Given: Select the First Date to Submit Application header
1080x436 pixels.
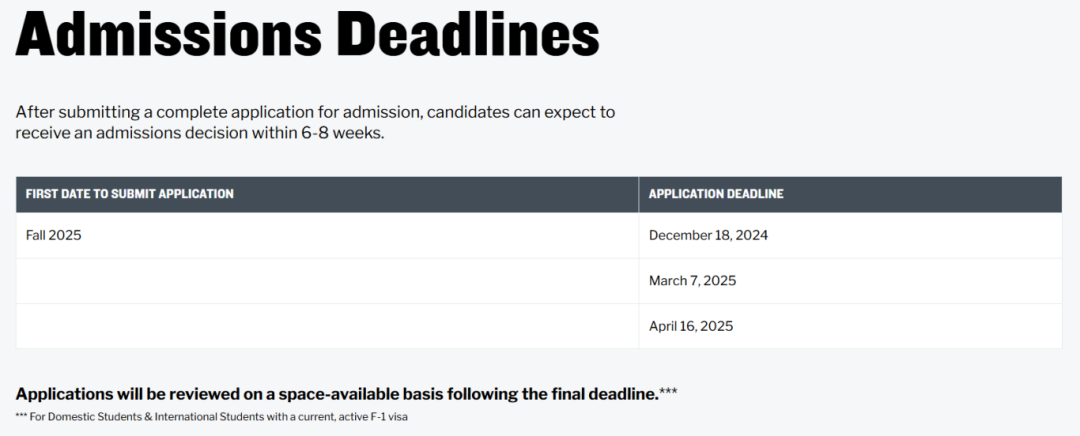Looking at the screenshot, I should (x=327, y=194).
